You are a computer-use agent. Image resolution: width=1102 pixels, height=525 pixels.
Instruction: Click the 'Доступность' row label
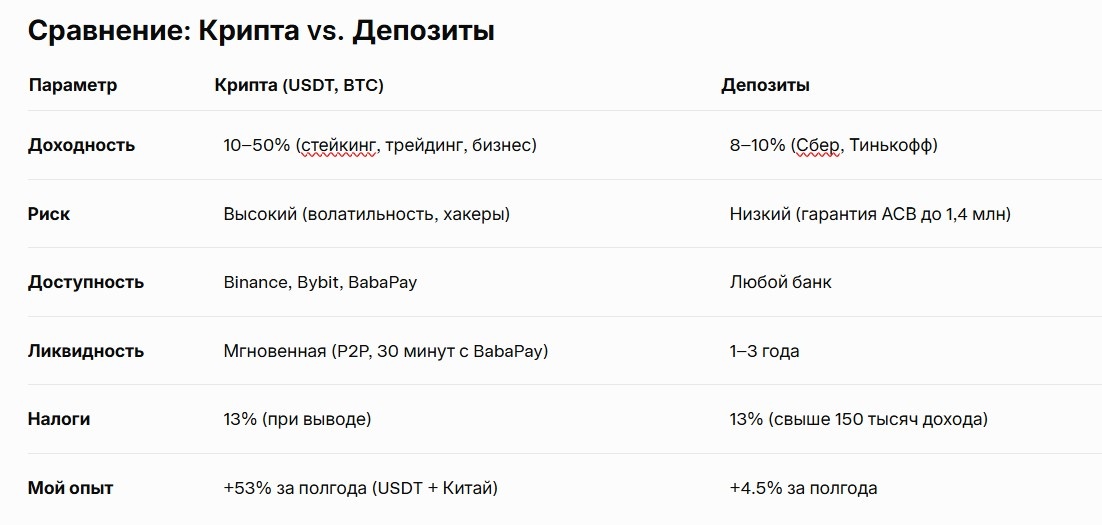click(86, 283)
